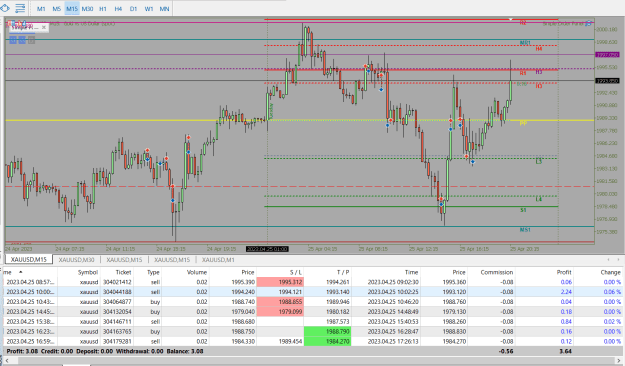The height and width of the screenshot is (366, 625).
Task: Select the green L3 level label
Action: pos(539,161)
